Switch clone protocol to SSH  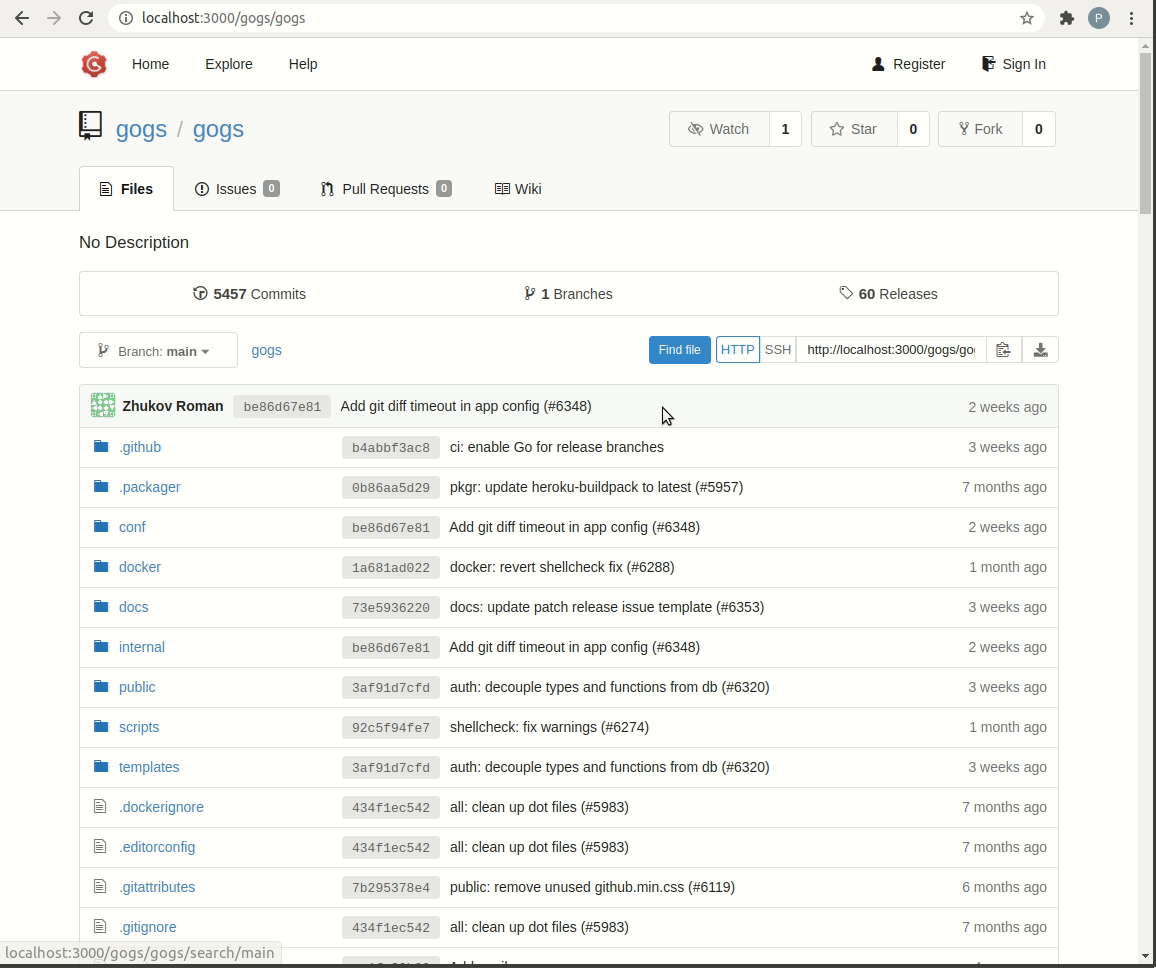coord(778,350)
